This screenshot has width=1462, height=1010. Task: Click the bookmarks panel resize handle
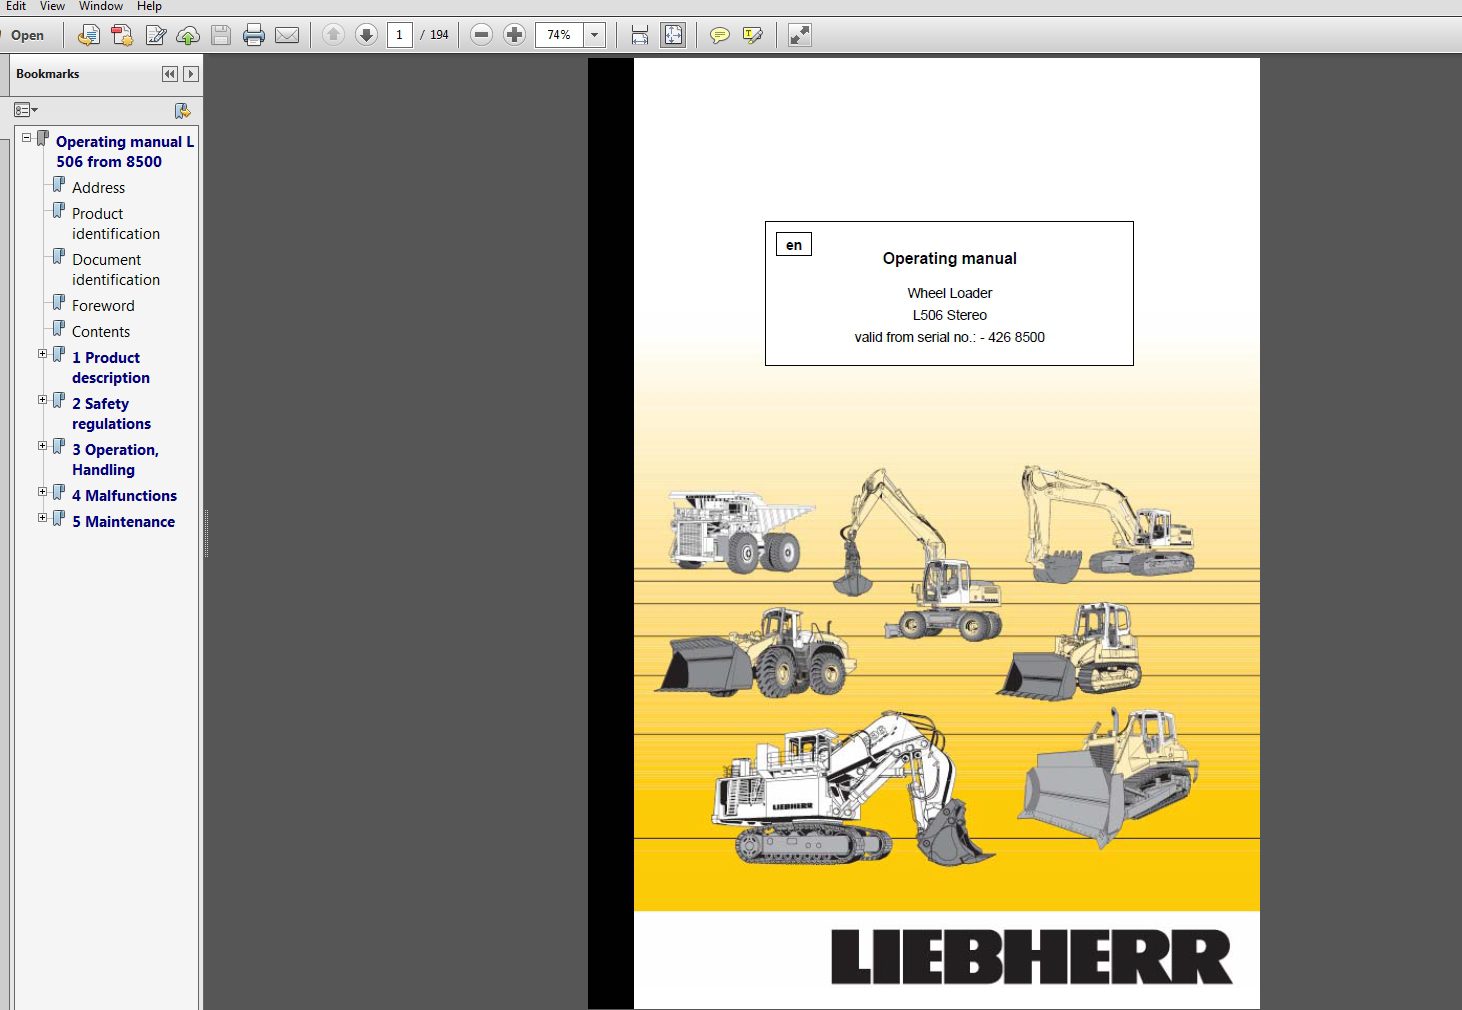206,533
